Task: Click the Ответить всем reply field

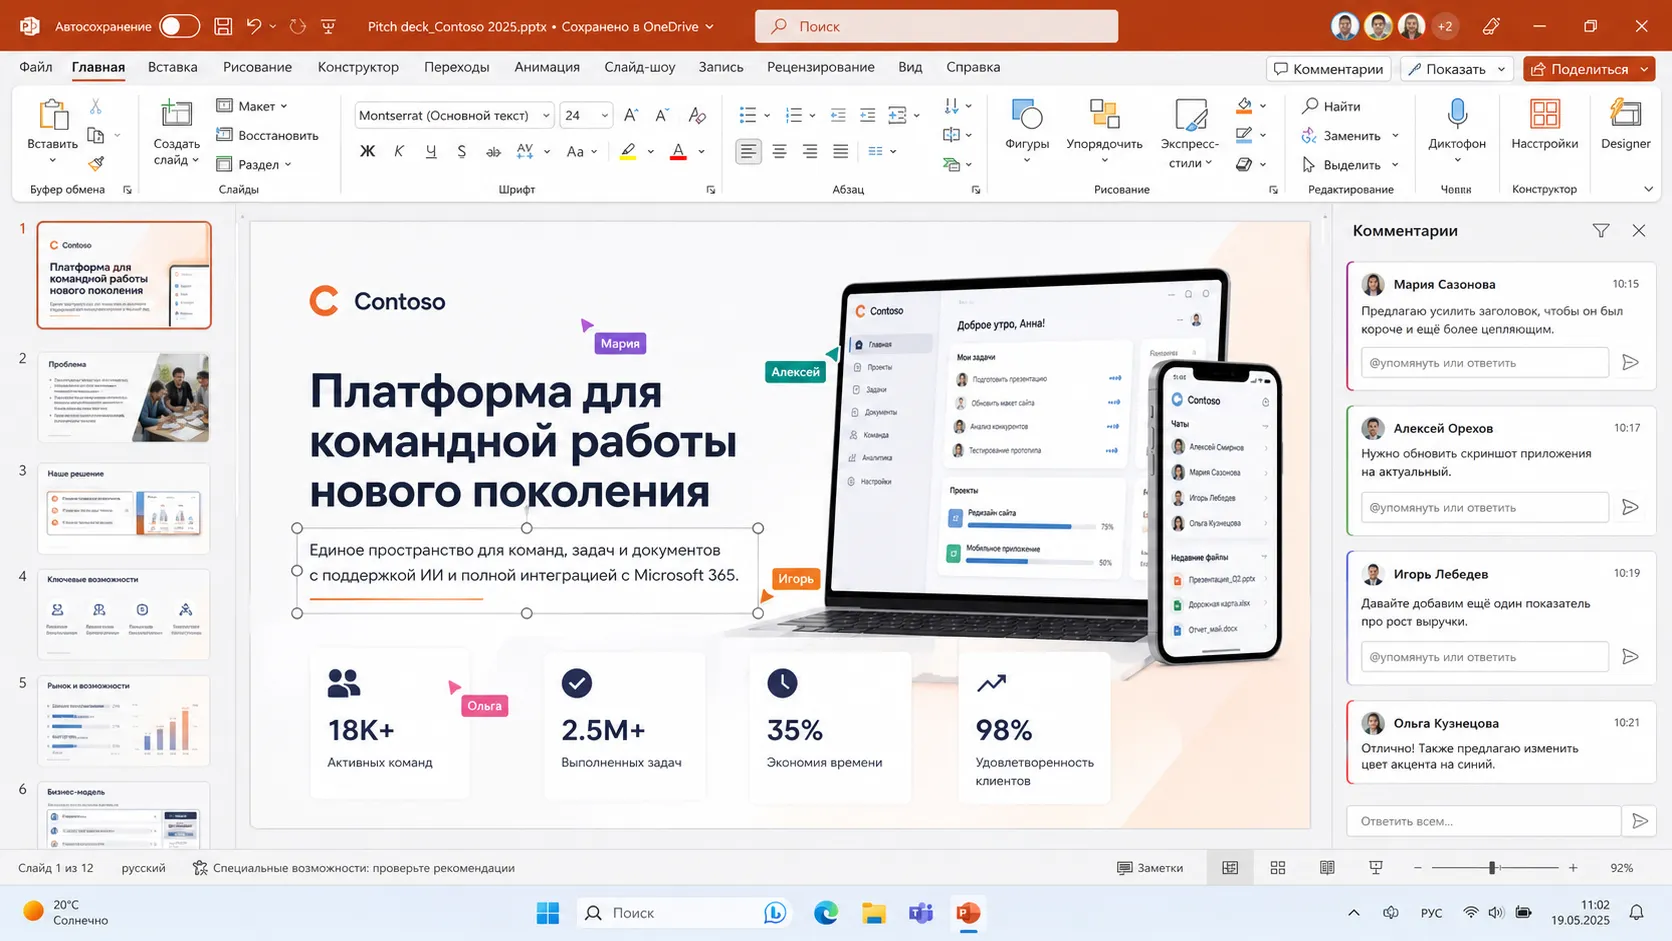Action: 1483,821
